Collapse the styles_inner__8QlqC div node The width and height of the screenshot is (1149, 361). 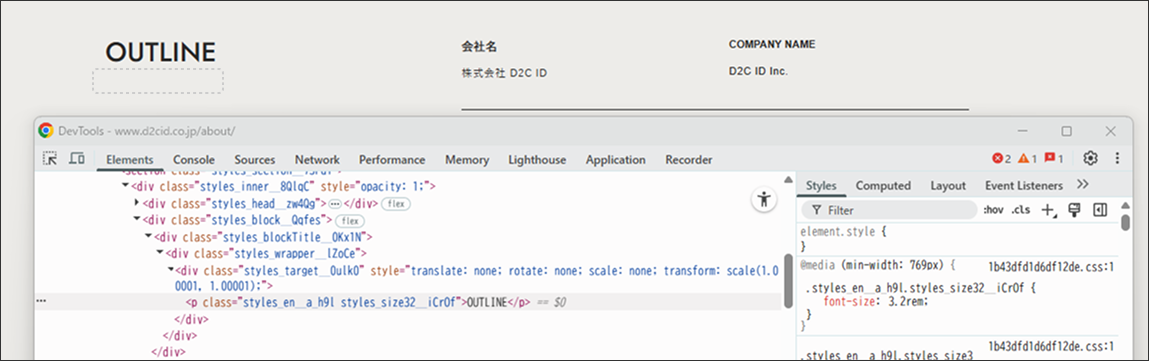click(125, 186)
